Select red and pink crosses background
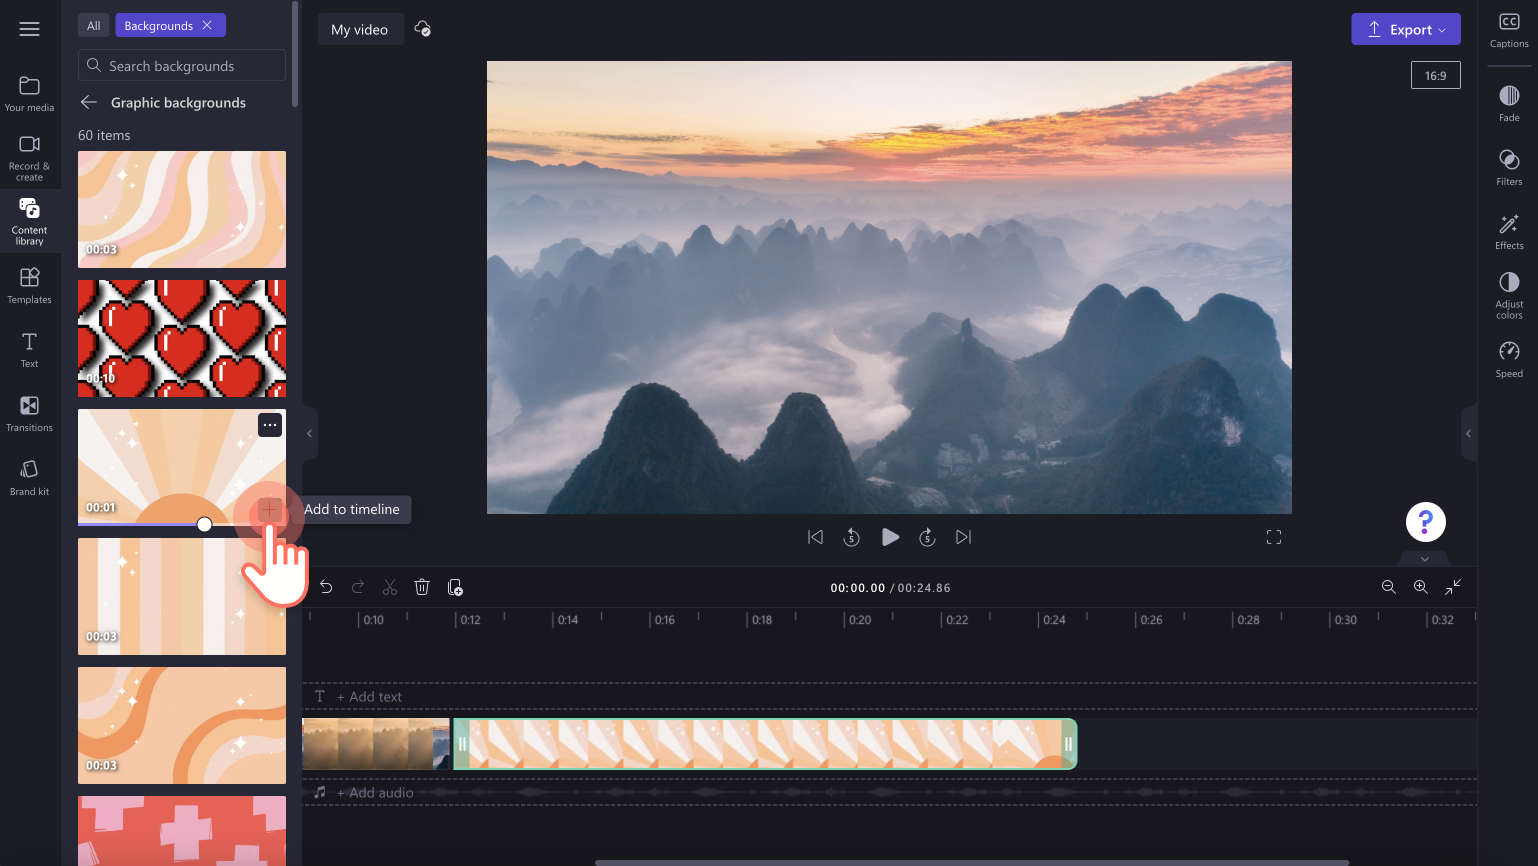 [182, 830]
